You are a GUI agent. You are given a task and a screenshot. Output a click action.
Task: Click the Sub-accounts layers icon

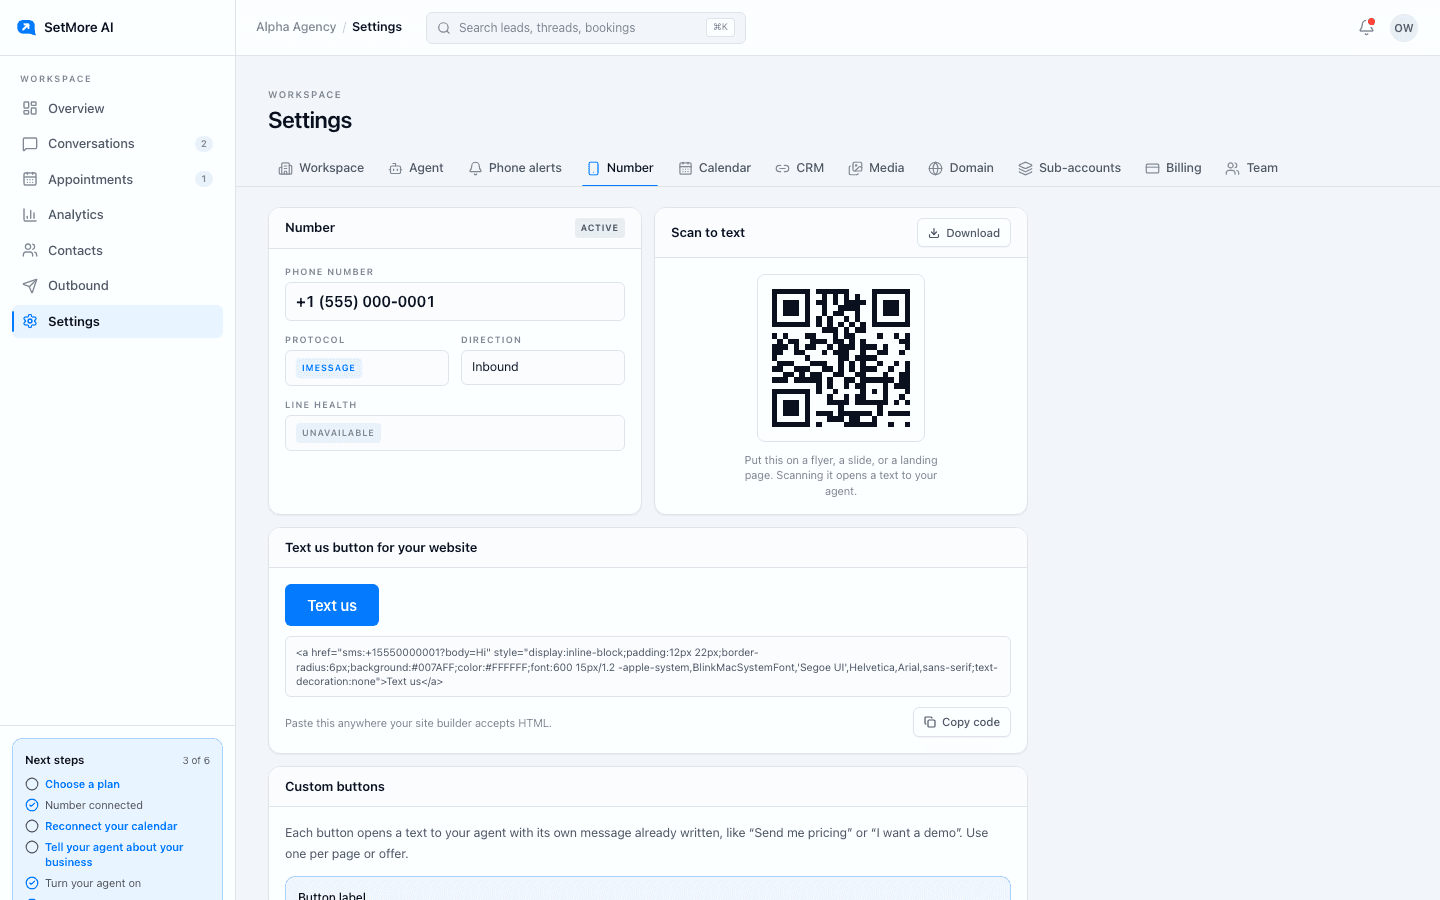1025,168
